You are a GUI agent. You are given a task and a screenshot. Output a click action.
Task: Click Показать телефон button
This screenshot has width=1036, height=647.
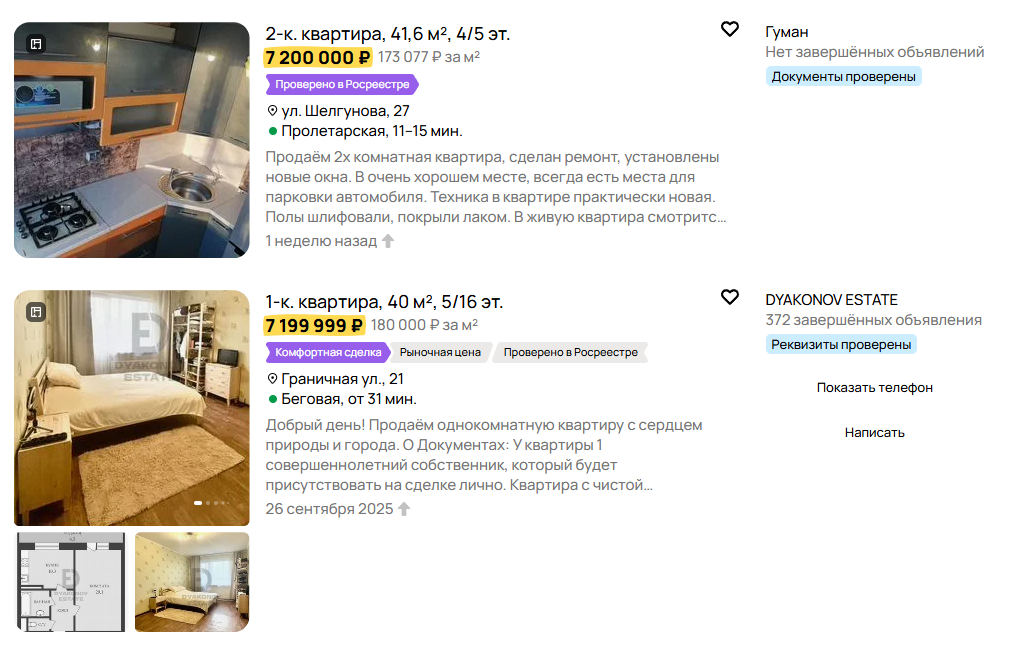pos(874,388)
